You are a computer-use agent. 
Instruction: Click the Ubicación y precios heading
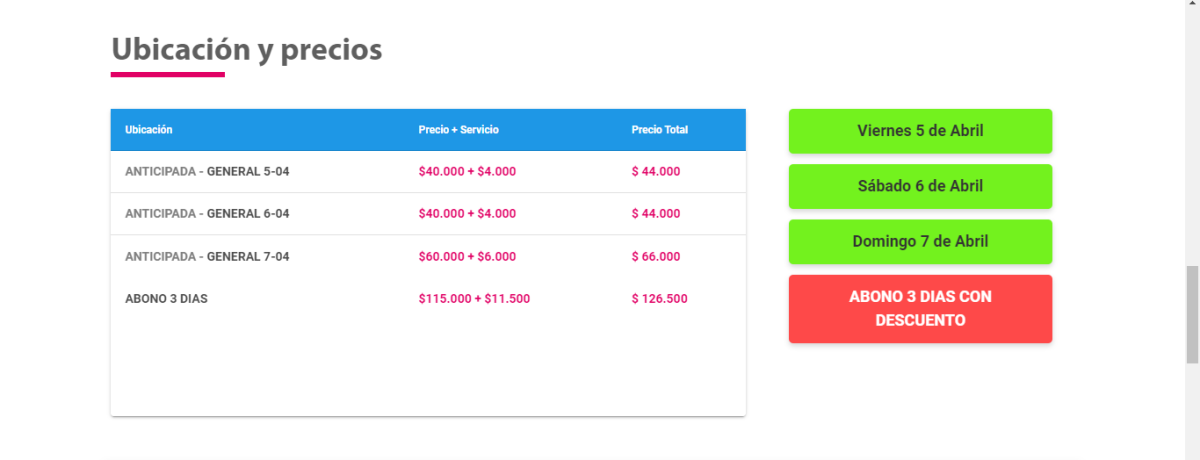click(x=246, y=49)
